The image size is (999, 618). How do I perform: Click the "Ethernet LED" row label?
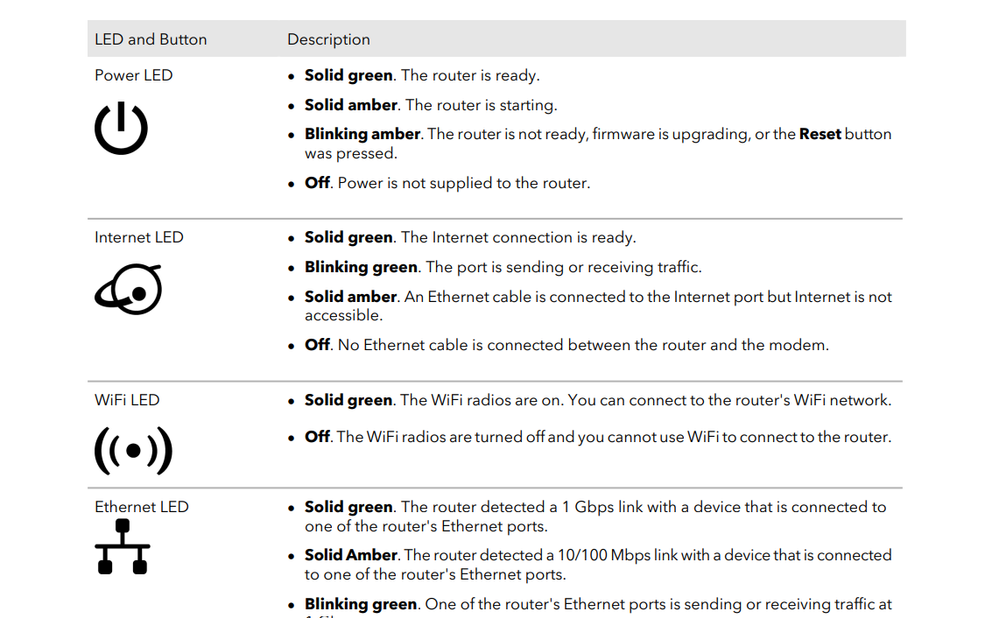click(x=141, y=507)
